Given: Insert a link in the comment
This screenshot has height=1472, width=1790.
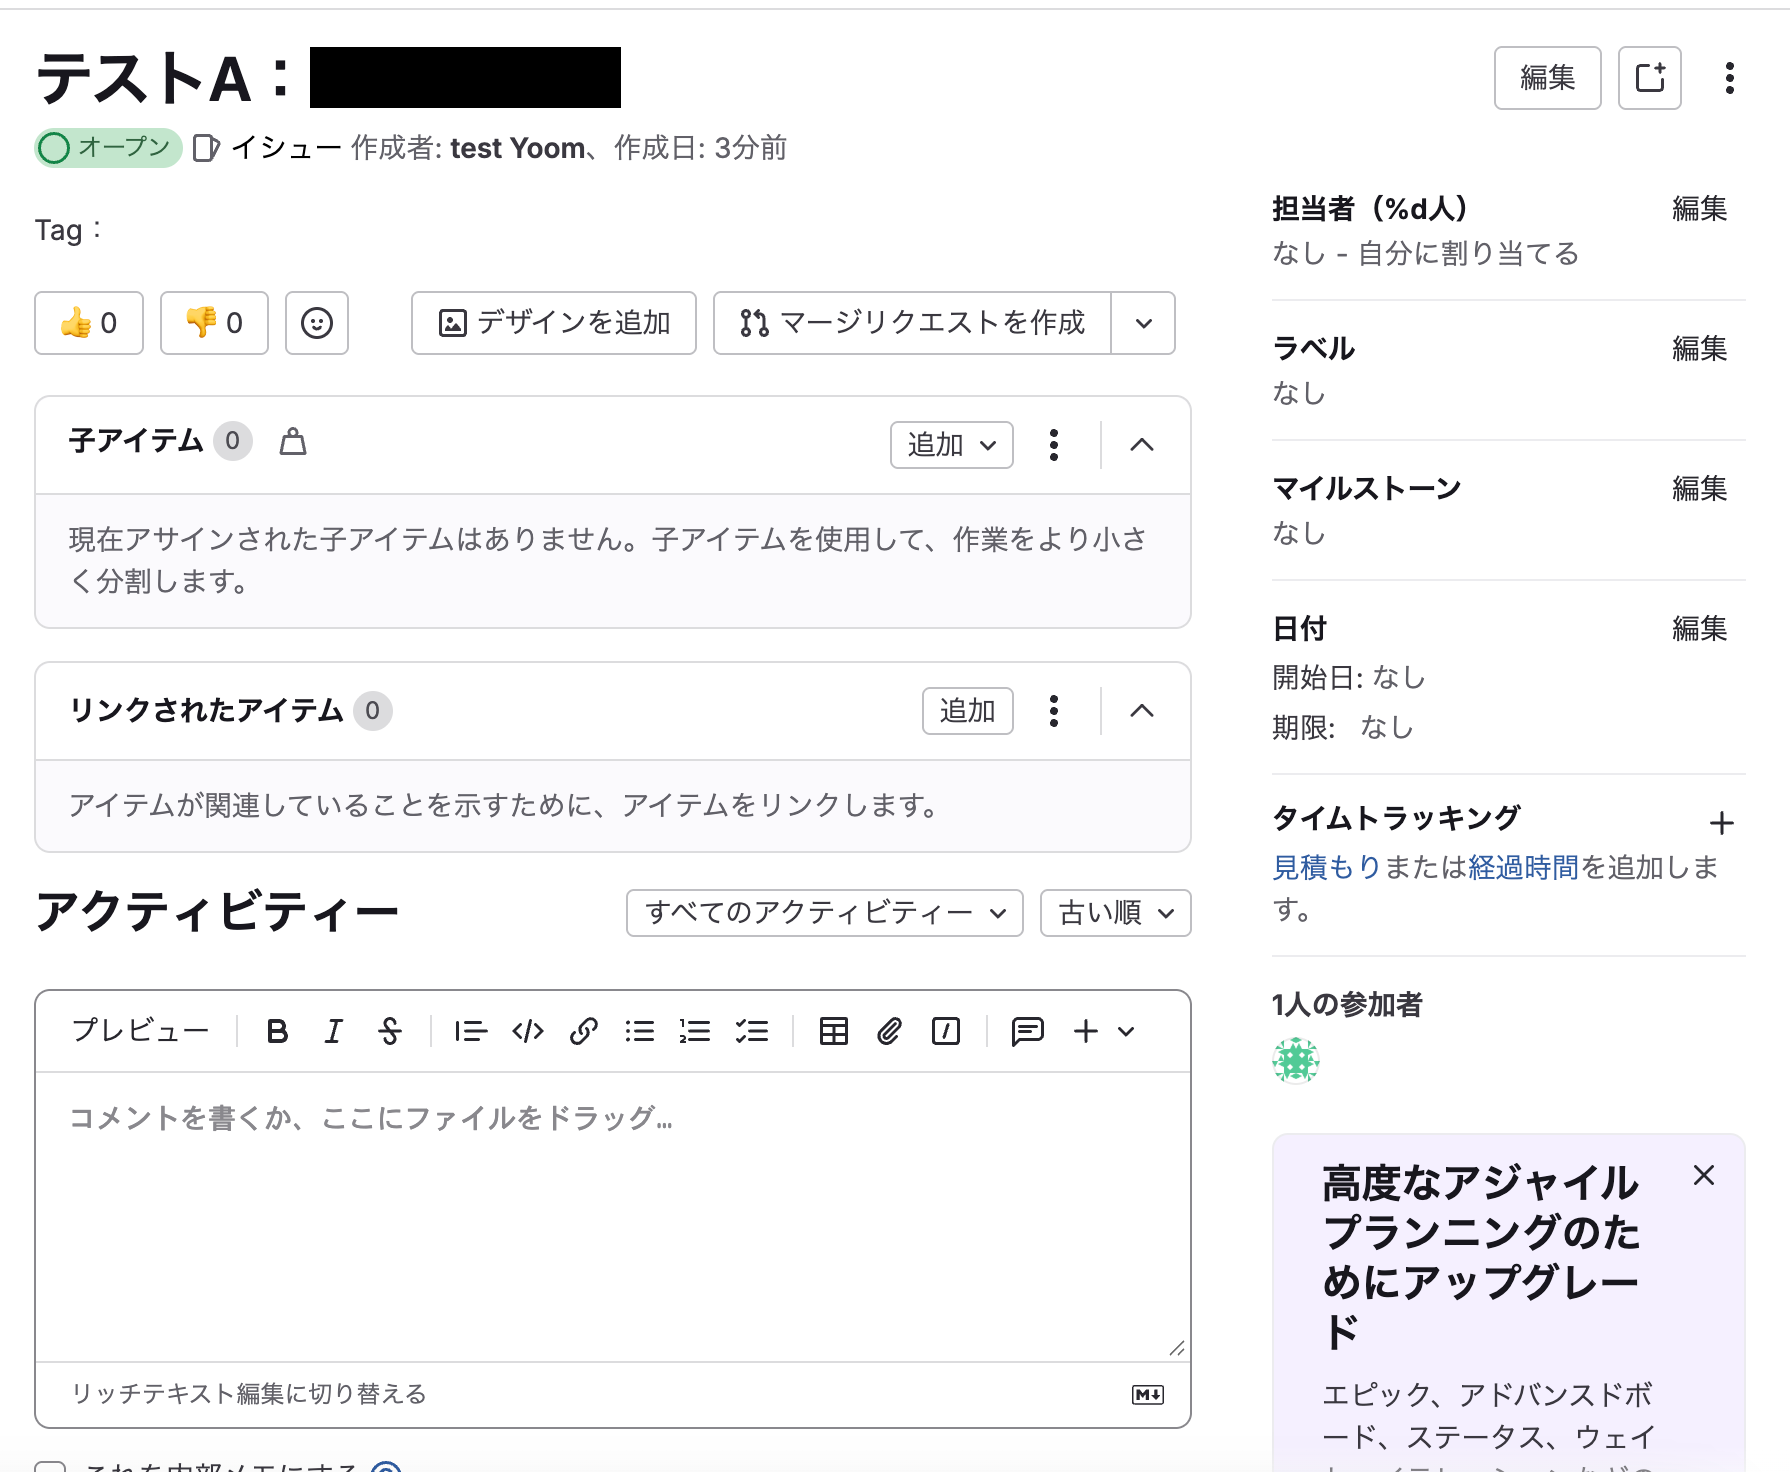Looking at the screenshot, I should tap(583, 1031).
